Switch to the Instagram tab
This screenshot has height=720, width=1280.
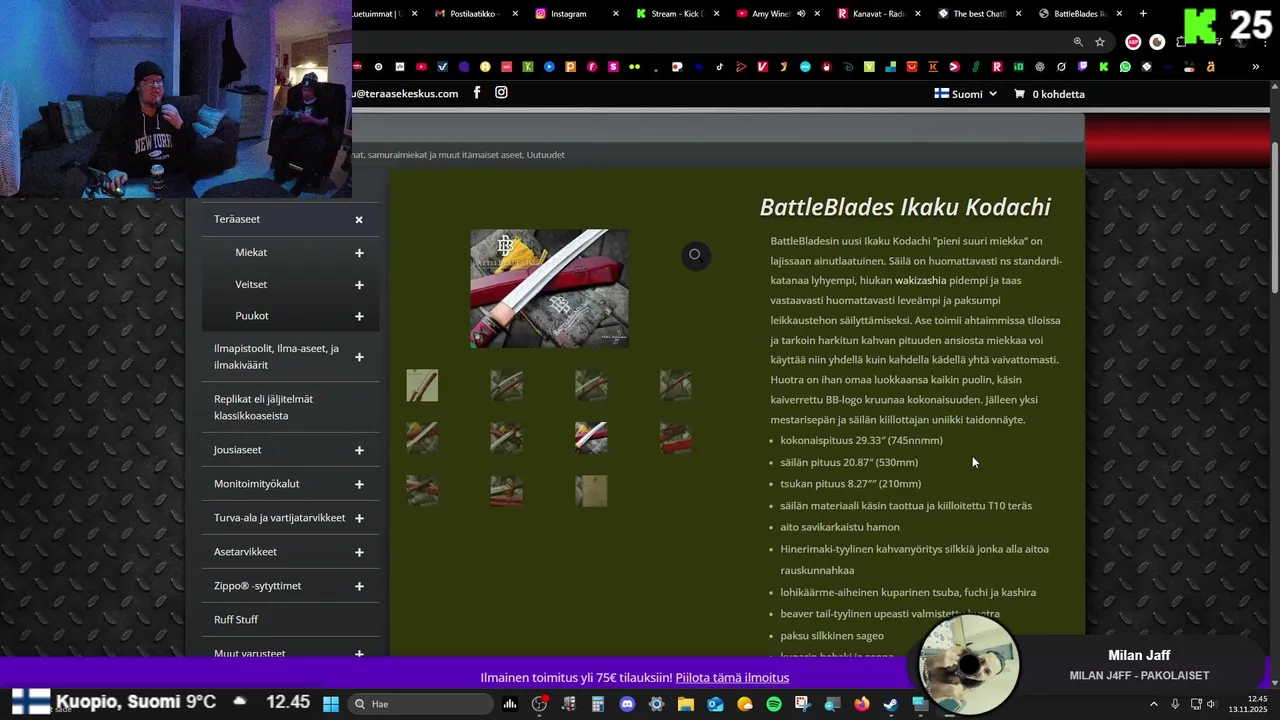(576, 14)
